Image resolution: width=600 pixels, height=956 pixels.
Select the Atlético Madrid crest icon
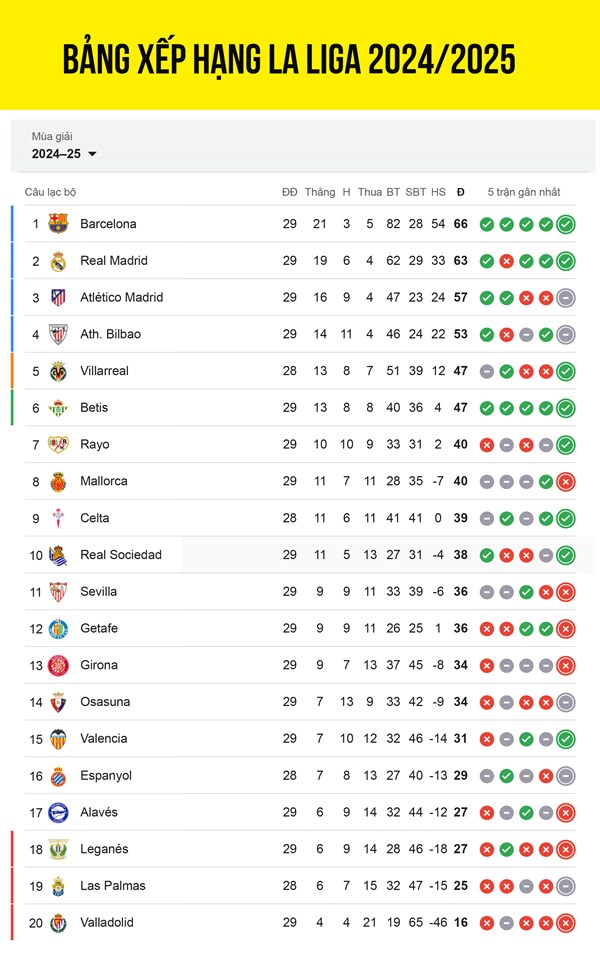58,298
